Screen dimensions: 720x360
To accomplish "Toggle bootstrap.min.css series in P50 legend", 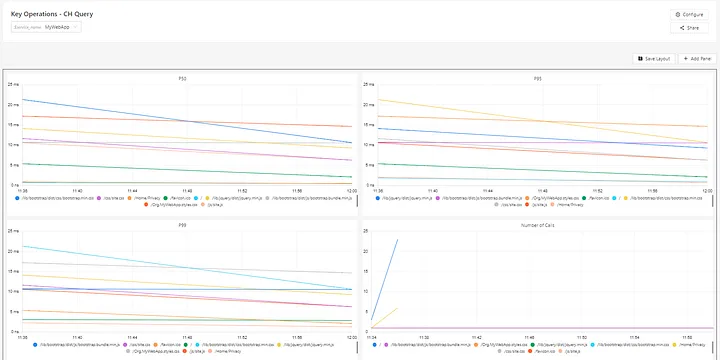I will tap(55, 198).
